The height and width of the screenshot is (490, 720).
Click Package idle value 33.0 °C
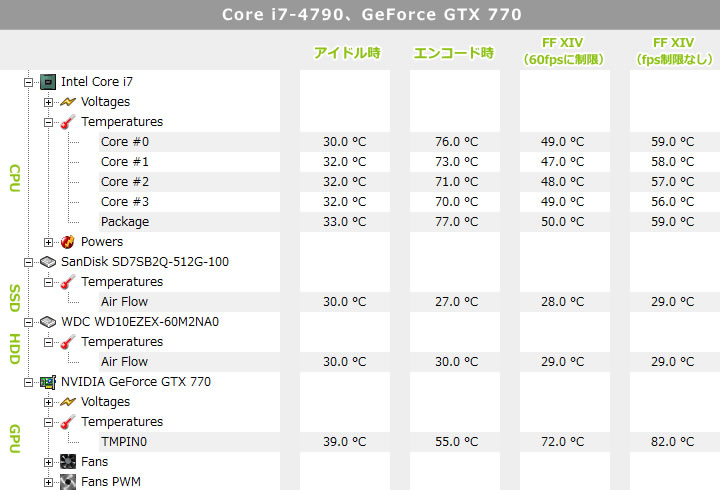click(344, 222)
